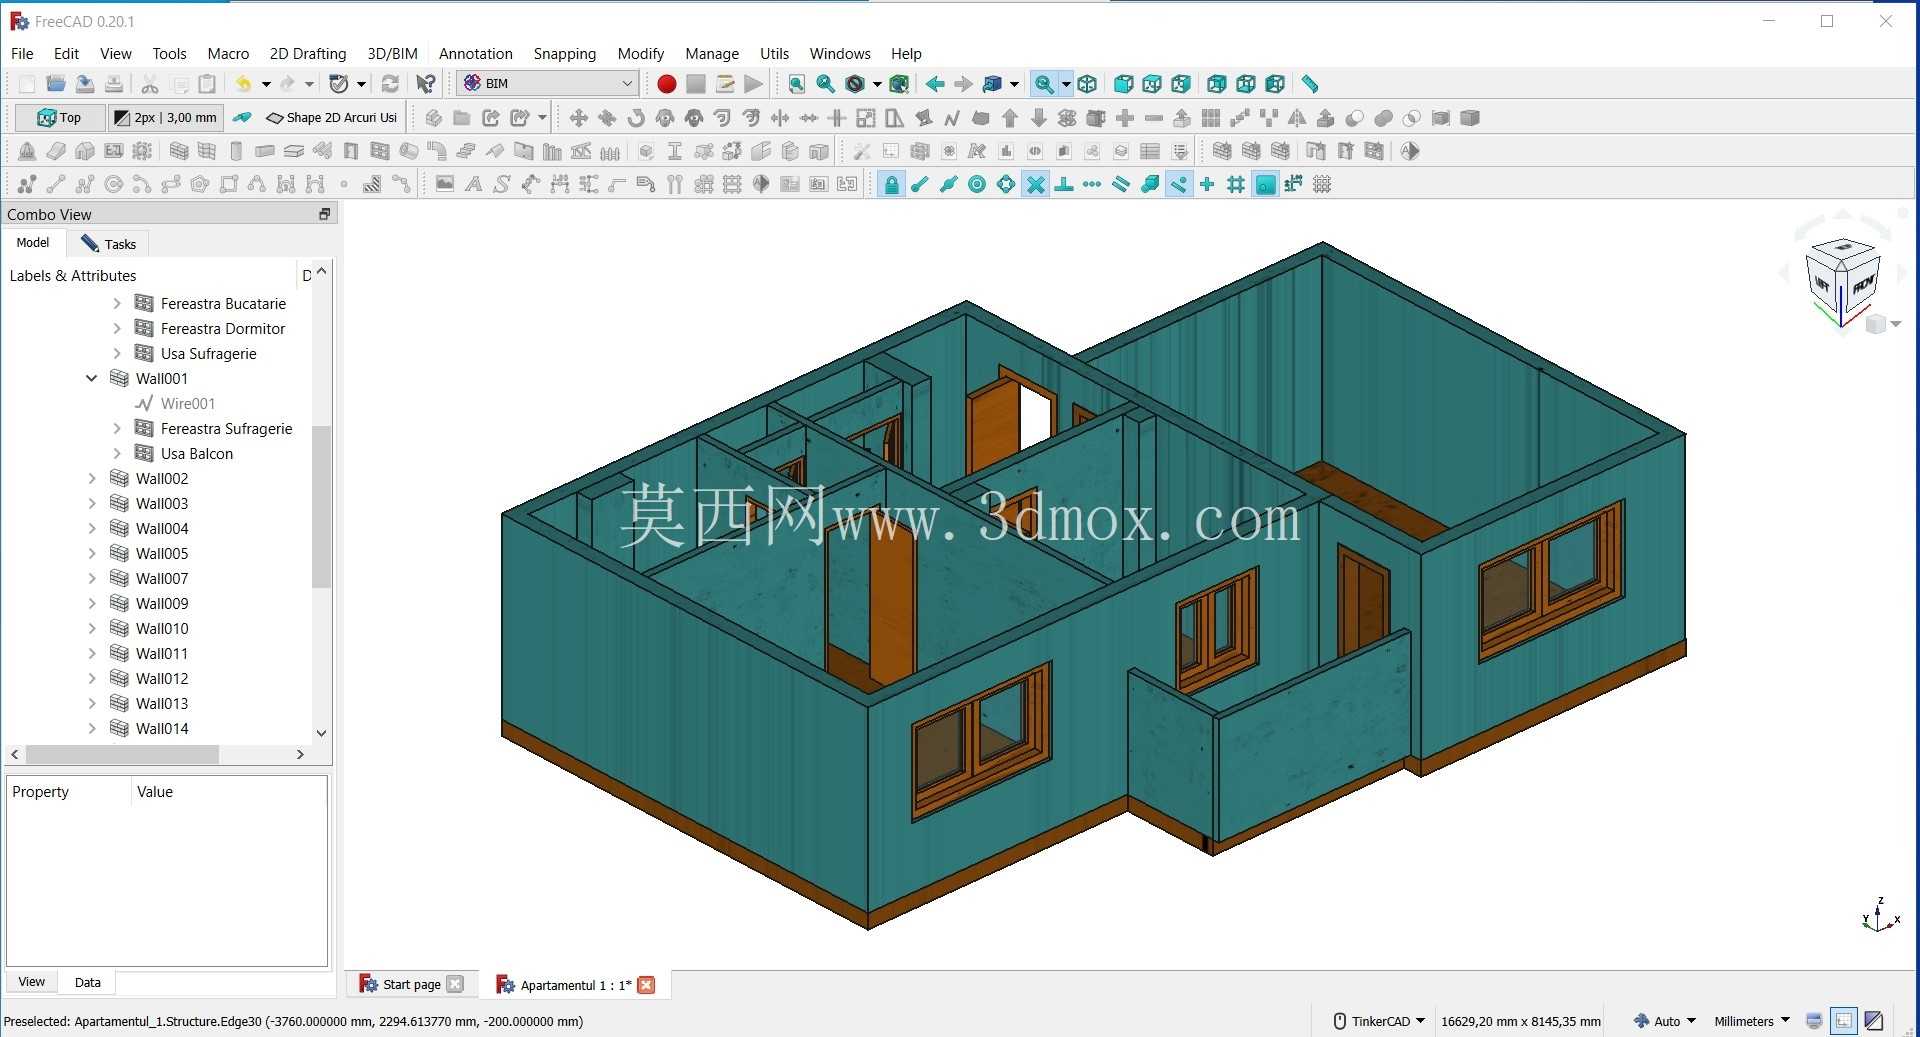Toggle snap to intersection
The width and height of the screenshot is (1920, 1037).
click(1036, 184)
